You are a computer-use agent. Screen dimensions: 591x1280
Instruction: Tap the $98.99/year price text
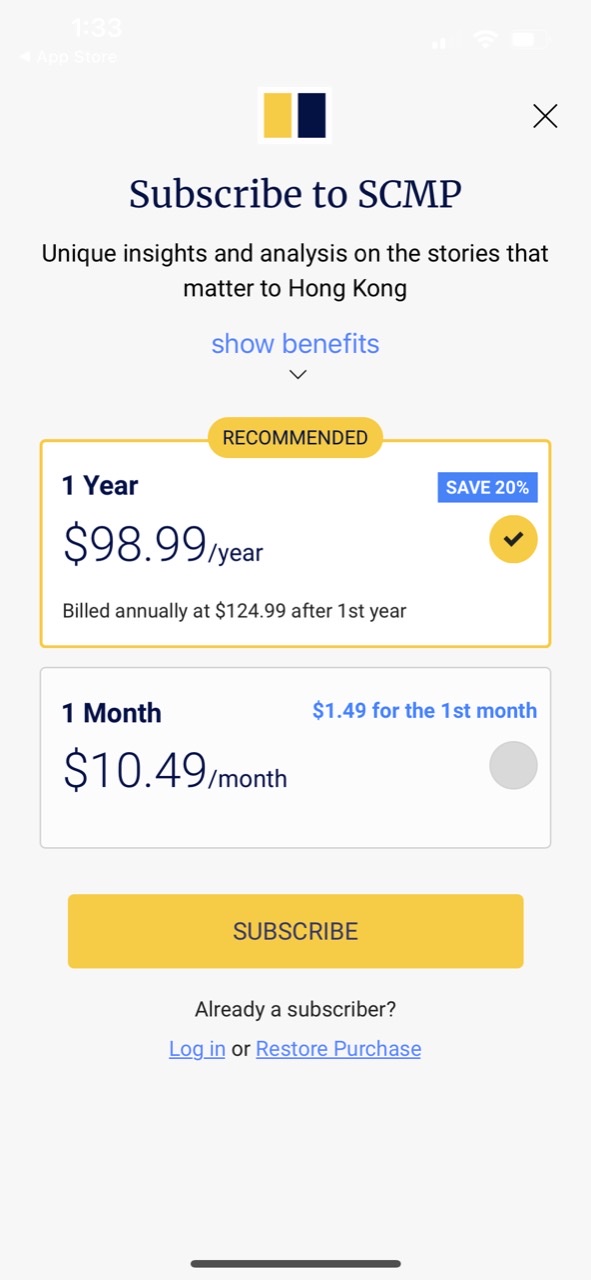(x=163, y=544)
